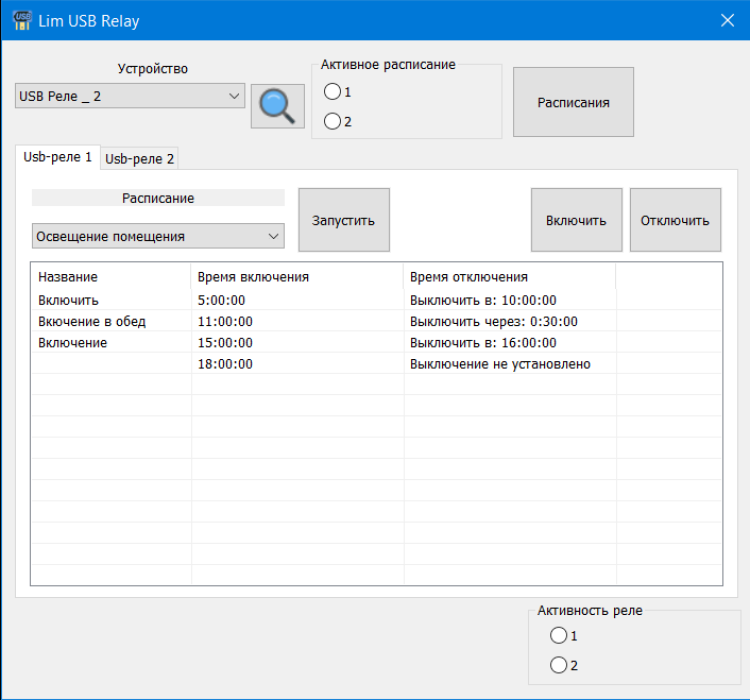Close the Lim USB Relay window

(x=727, y=20)
